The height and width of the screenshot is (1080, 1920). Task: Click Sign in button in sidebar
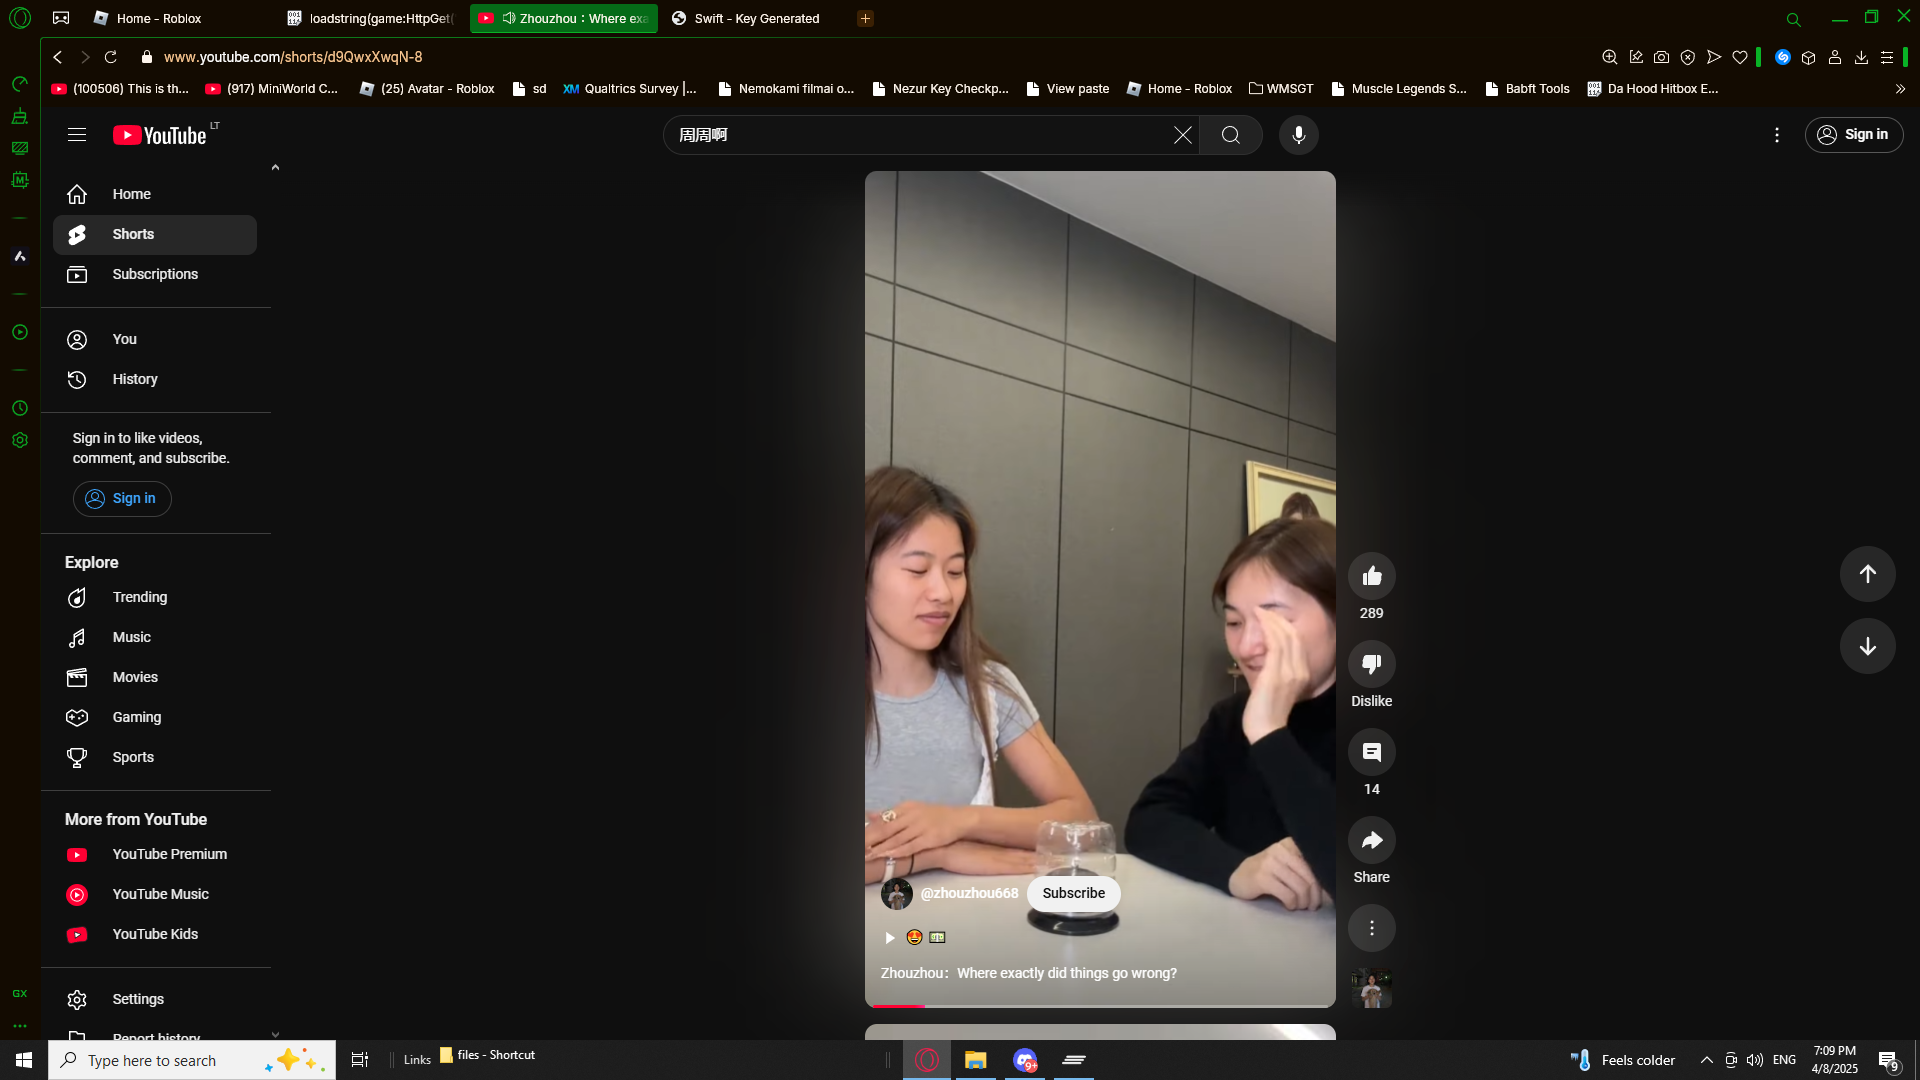[x=122, y=498]
